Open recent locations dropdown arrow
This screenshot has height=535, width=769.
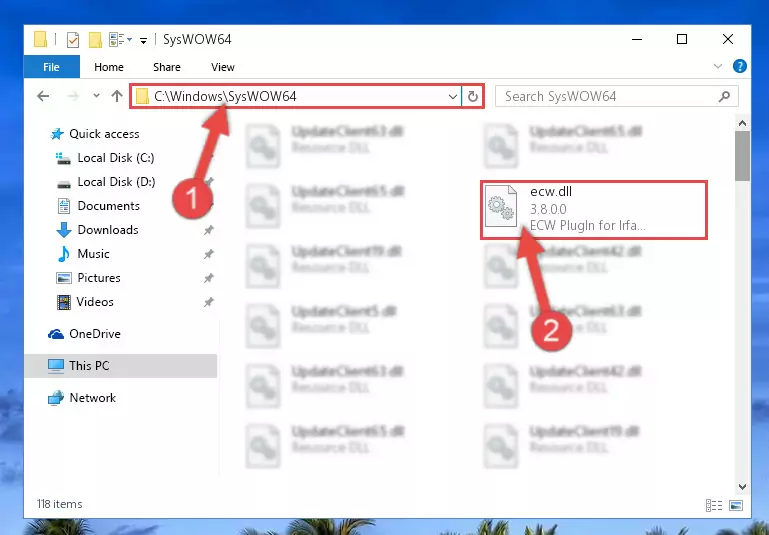click(96, 96)
